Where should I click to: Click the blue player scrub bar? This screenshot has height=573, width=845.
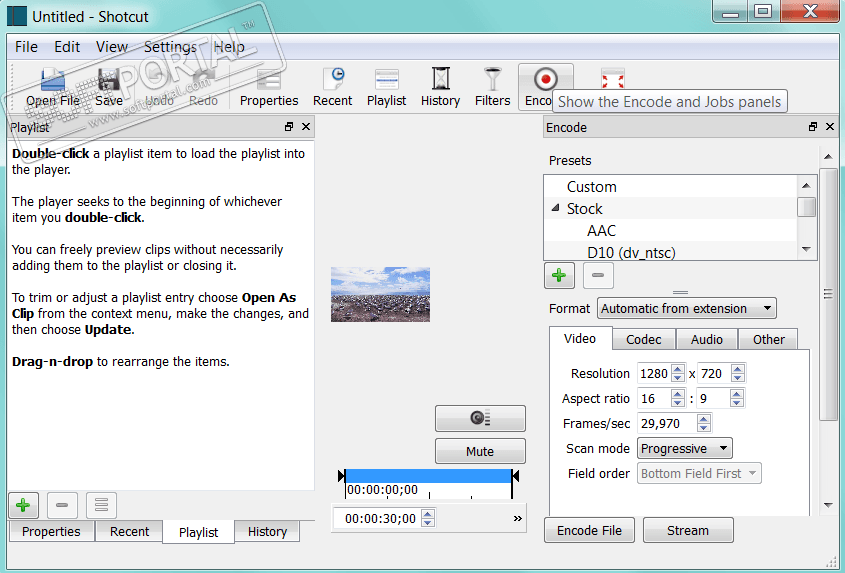click(x=428, y=475)
